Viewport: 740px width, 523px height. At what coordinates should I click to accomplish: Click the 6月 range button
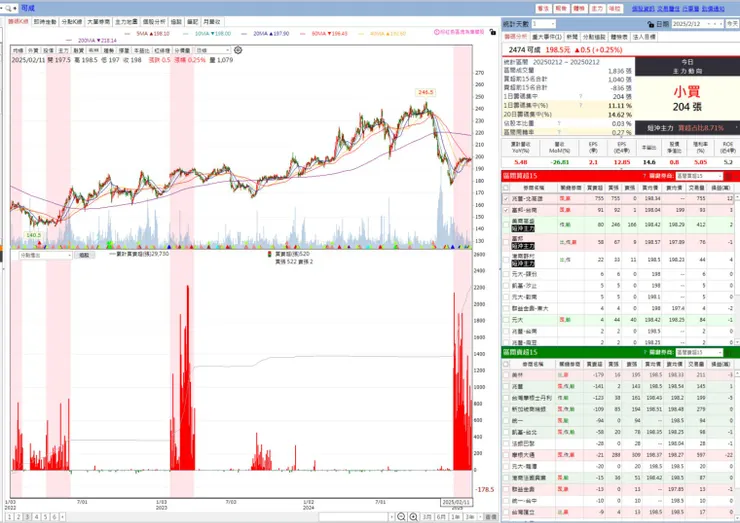[x=441, y=517]
